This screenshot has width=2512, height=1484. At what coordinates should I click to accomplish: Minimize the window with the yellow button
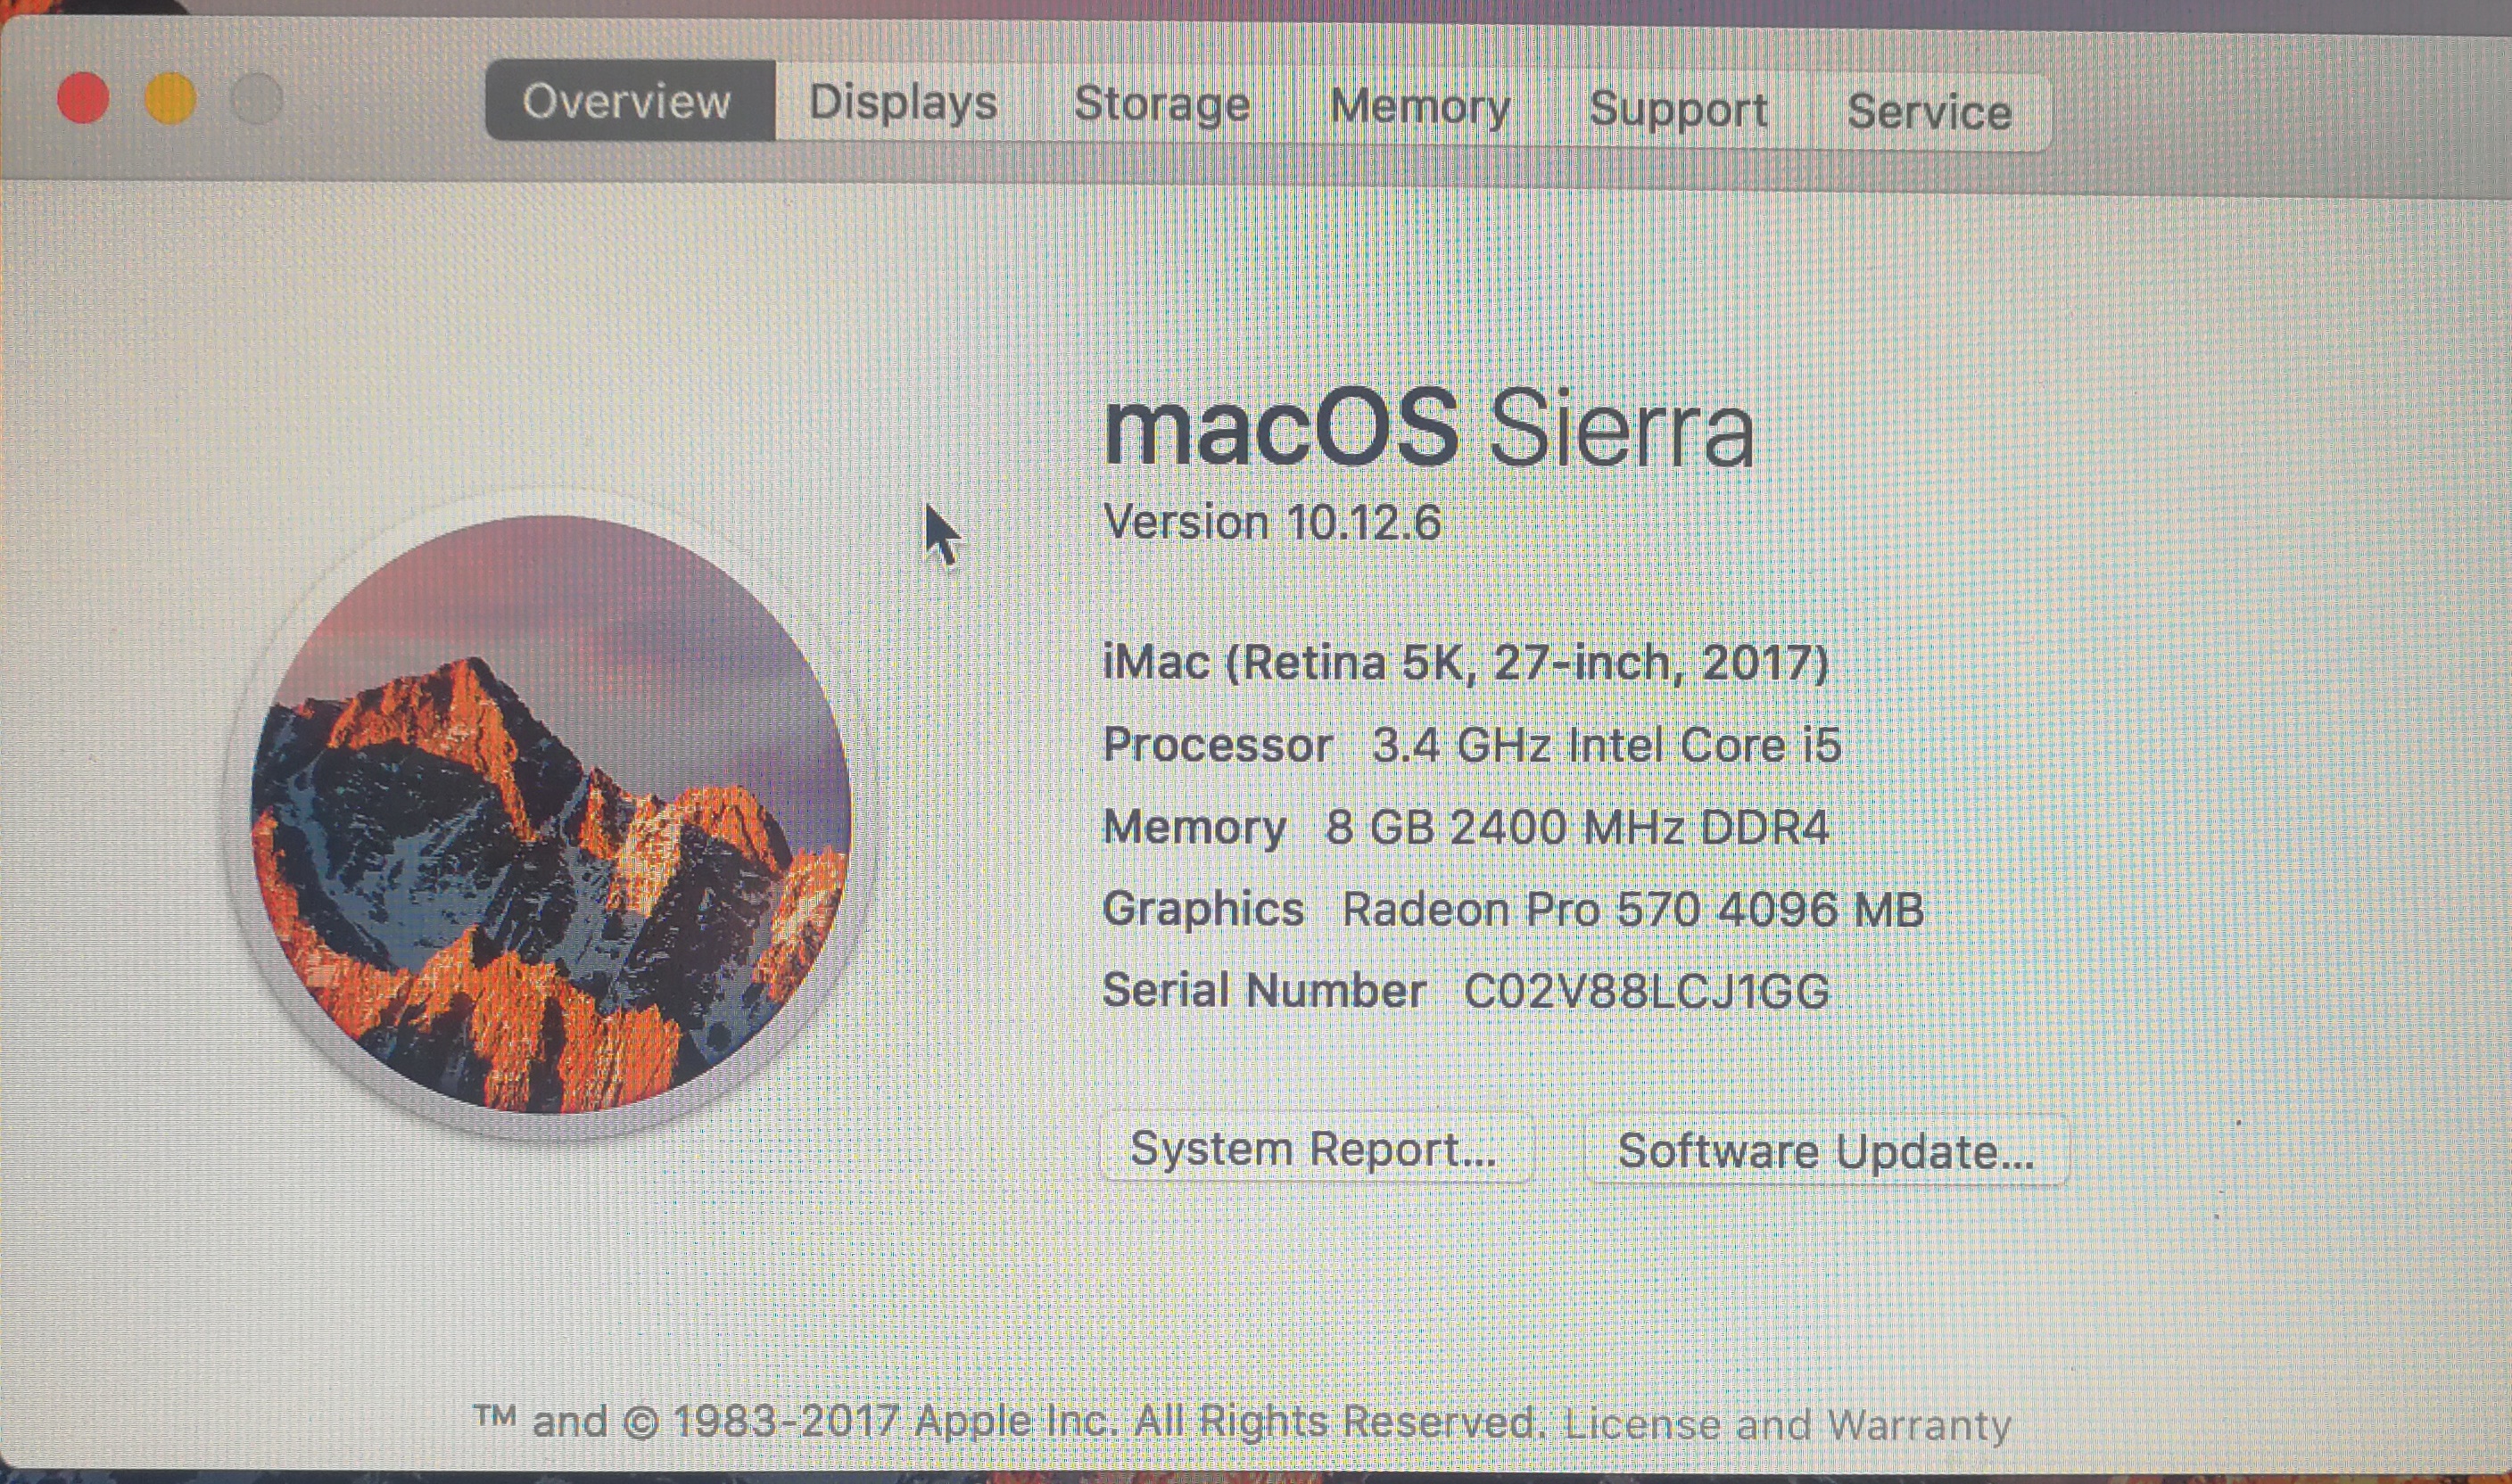tap(170, 99)
